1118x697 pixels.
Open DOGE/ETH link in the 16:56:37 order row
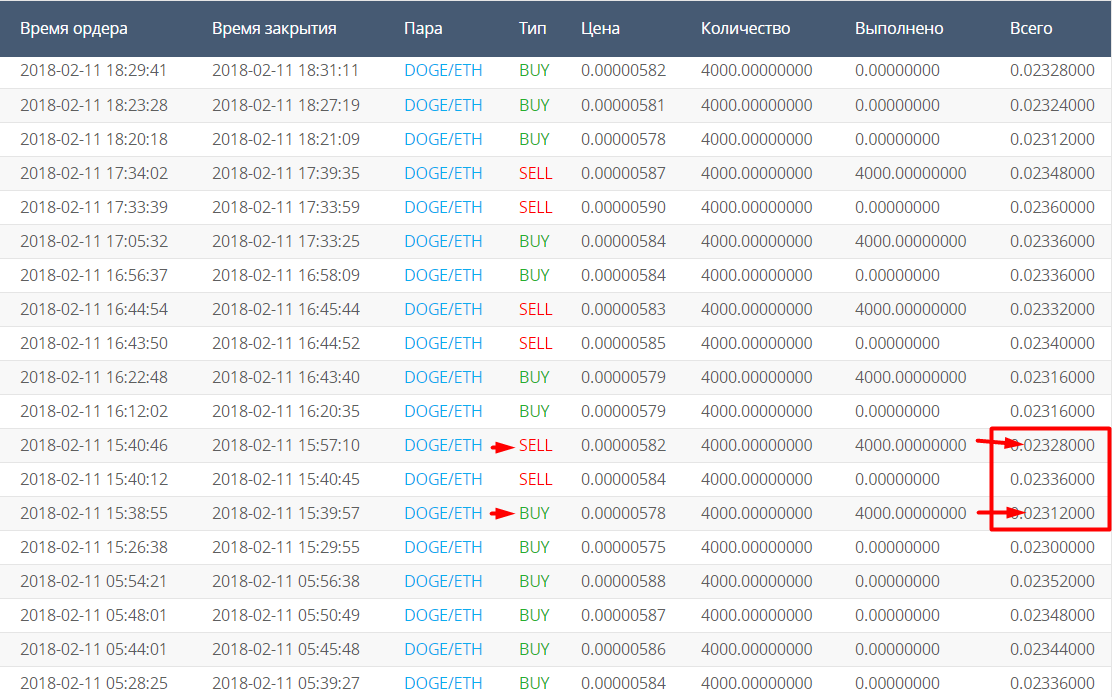click(x=443, y=275)
